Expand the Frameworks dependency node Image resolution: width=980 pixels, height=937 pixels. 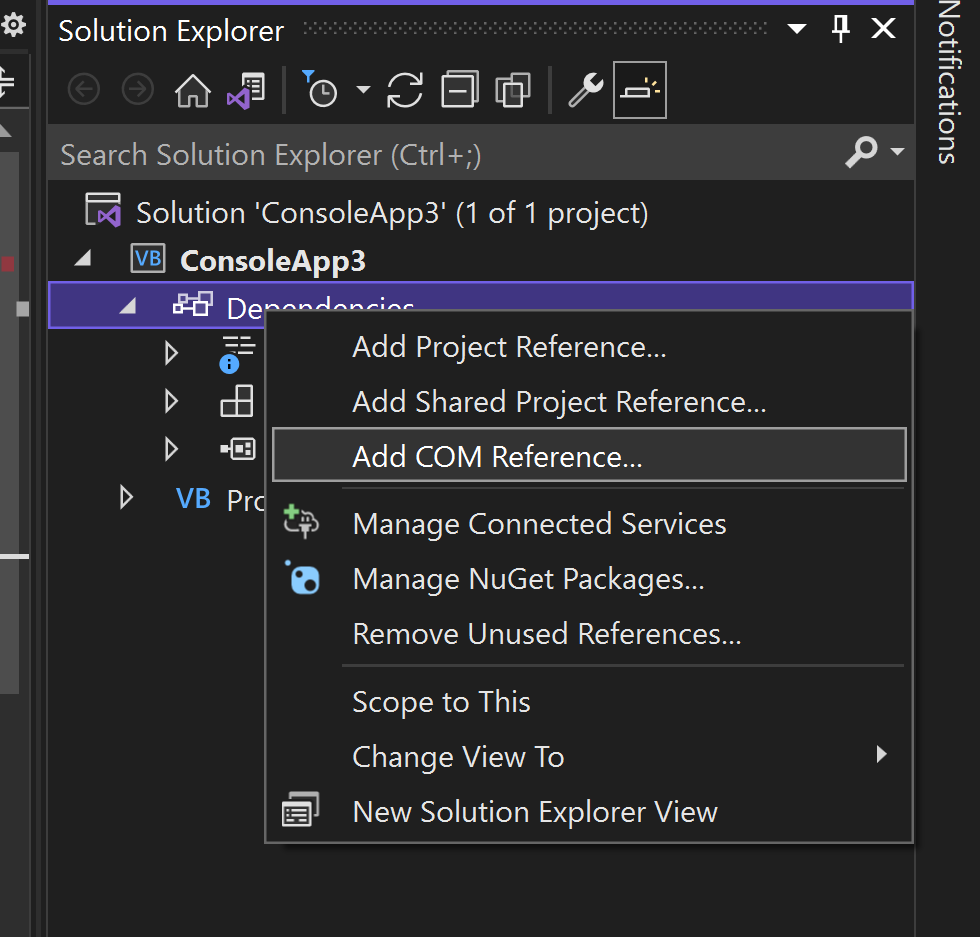[171, 401]
